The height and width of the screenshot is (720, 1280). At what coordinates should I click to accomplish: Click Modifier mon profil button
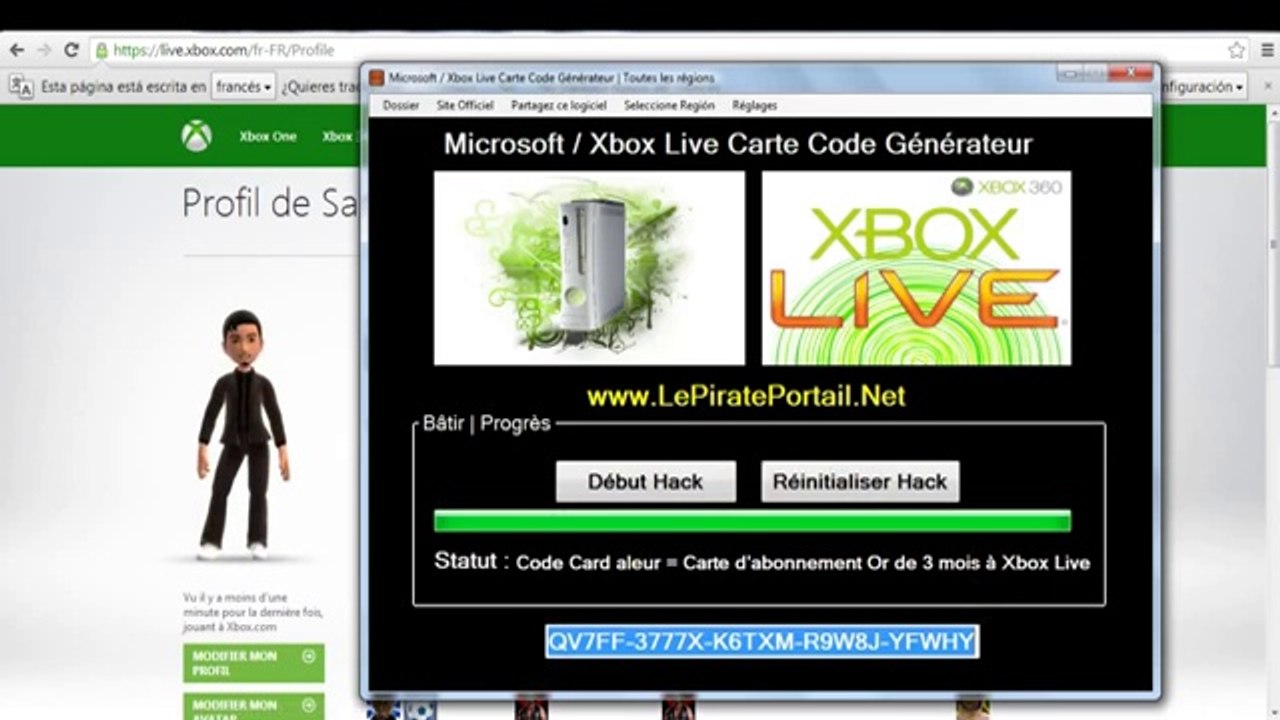(x=254, y=663)
